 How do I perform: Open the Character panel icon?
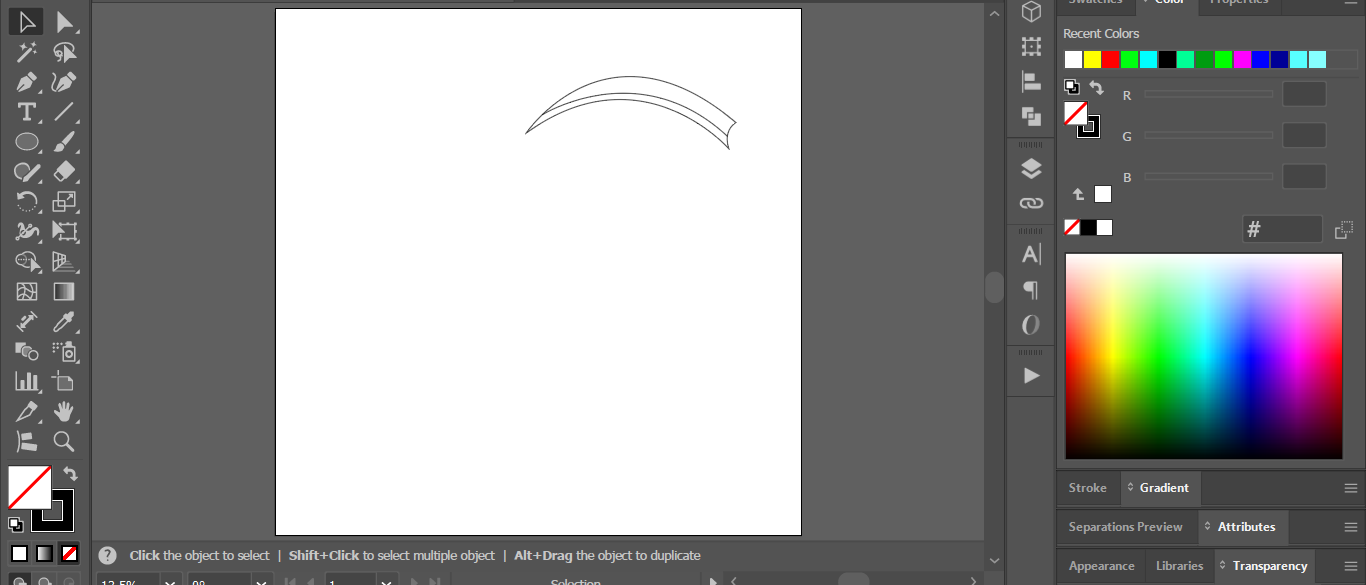(1031, 255)
